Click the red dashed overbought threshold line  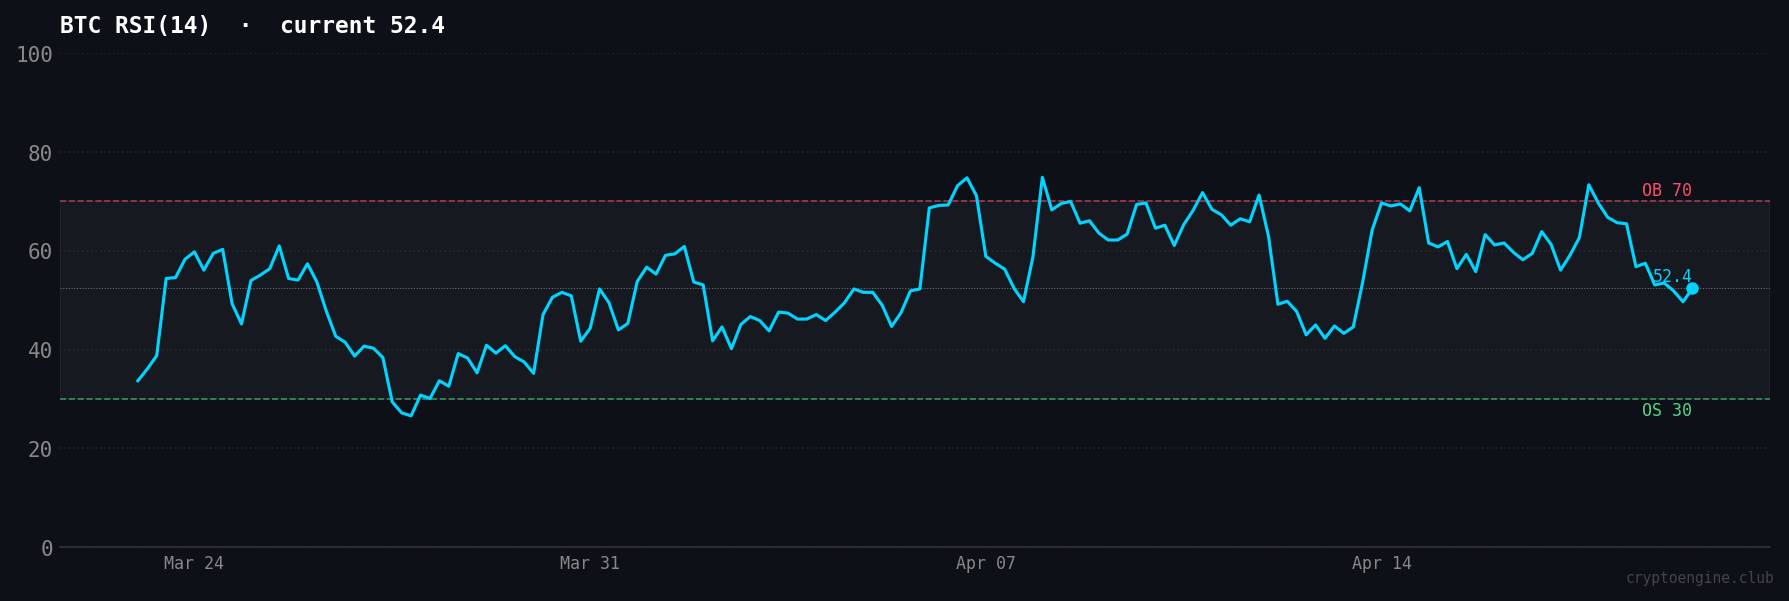[x=800, y=201]
